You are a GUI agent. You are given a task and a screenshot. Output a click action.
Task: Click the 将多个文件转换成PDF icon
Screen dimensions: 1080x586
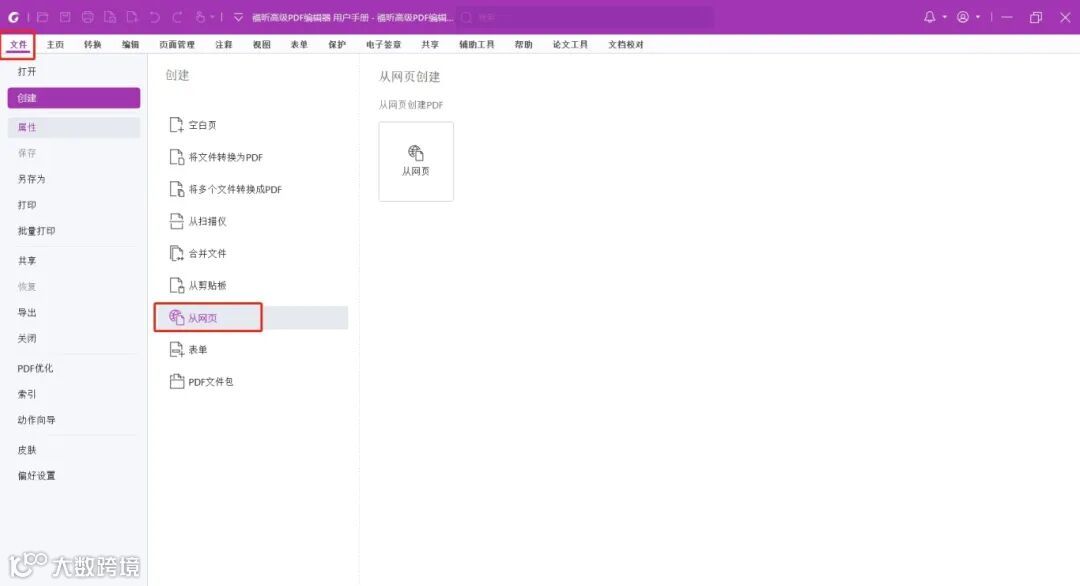[x=176, y=189]
